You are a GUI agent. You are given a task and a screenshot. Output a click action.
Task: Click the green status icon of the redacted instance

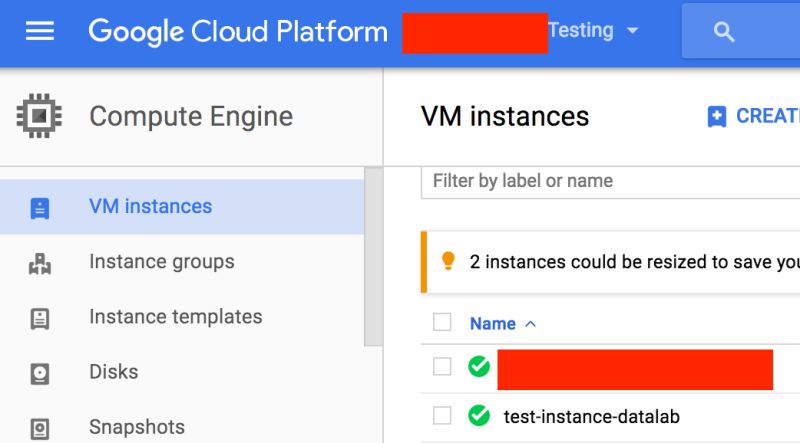[479, 366]
